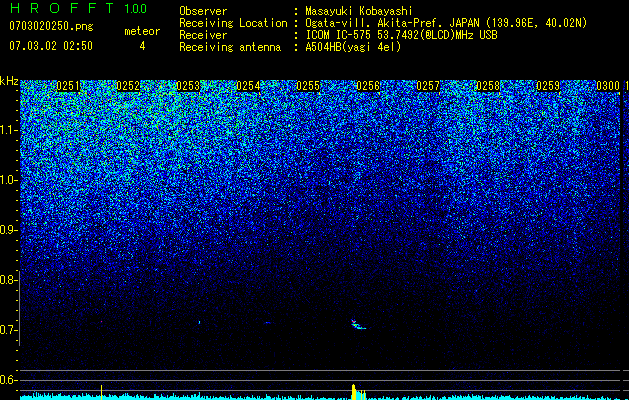
Task: Select the Ogata-vill. Akita-Pref. JAPAN location text
Action: tap(446, 23)
